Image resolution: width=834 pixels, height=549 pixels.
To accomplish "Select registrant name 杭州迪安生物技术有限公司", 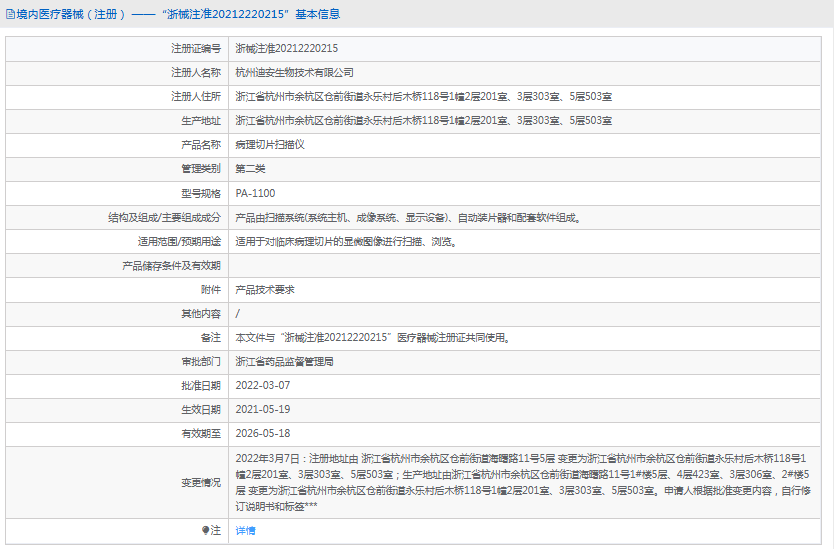I will (x=294, y=72).
